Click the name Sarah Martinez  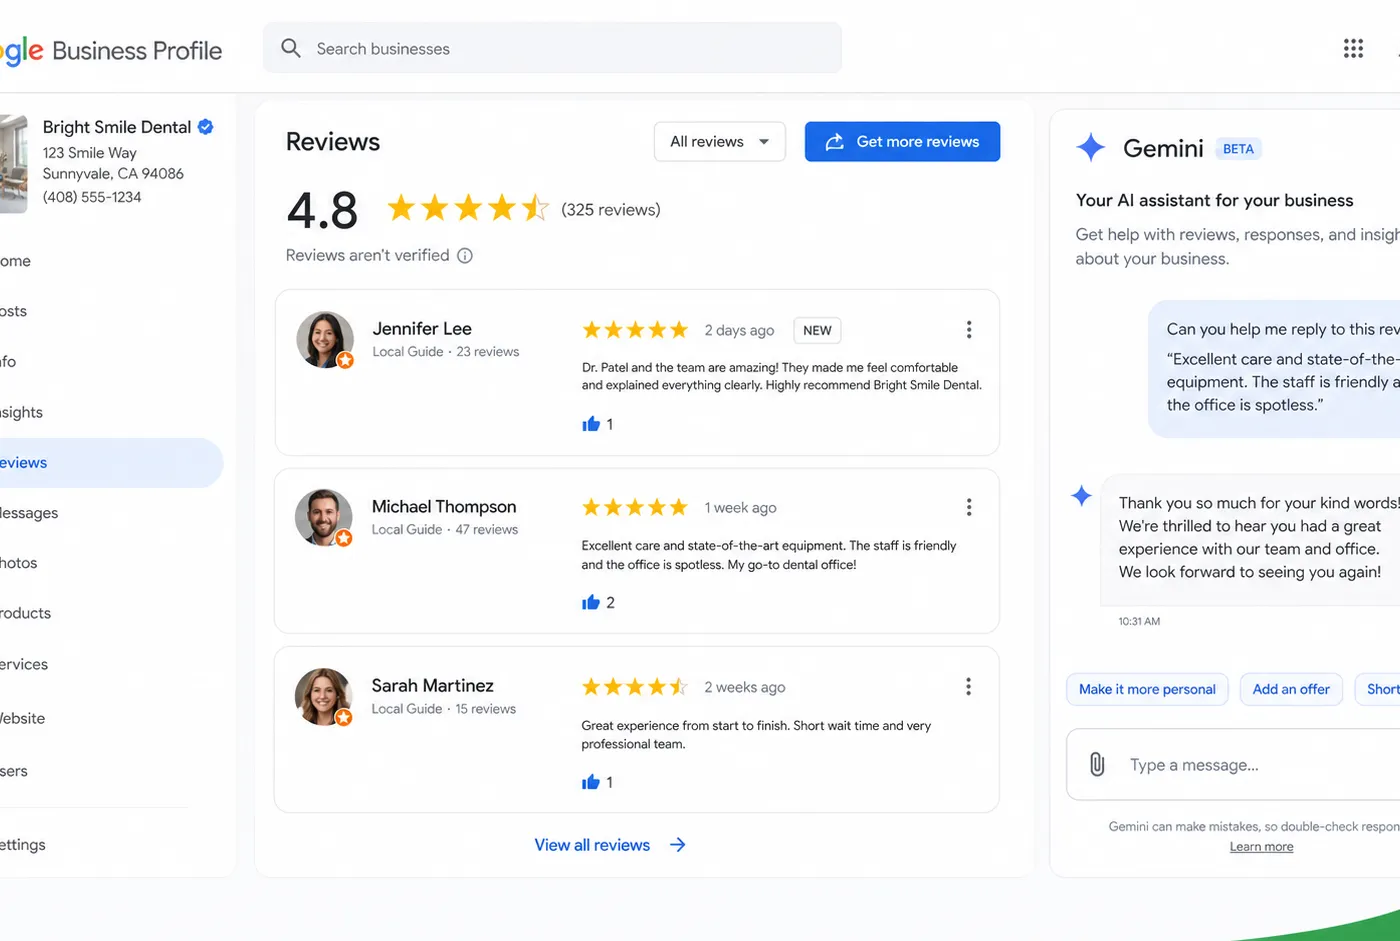tap(432, 686)
